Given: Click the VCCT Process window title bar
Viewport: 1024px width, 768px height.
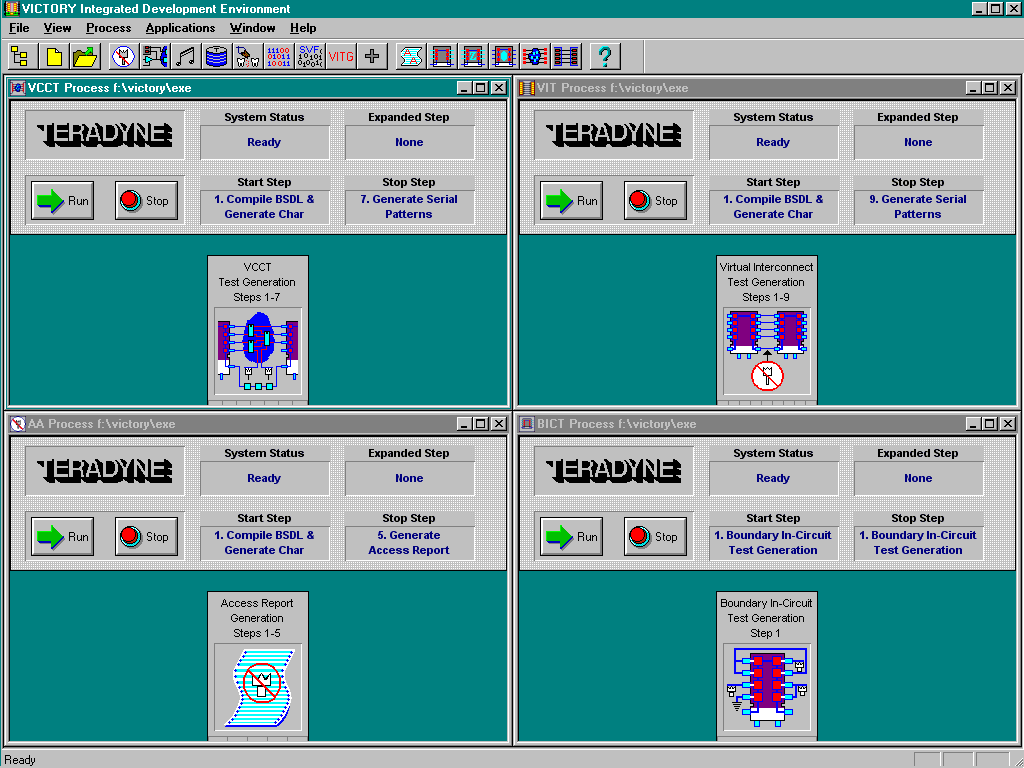Looking at the screenshot, I should pyautogui.click(x=258, y=88).
